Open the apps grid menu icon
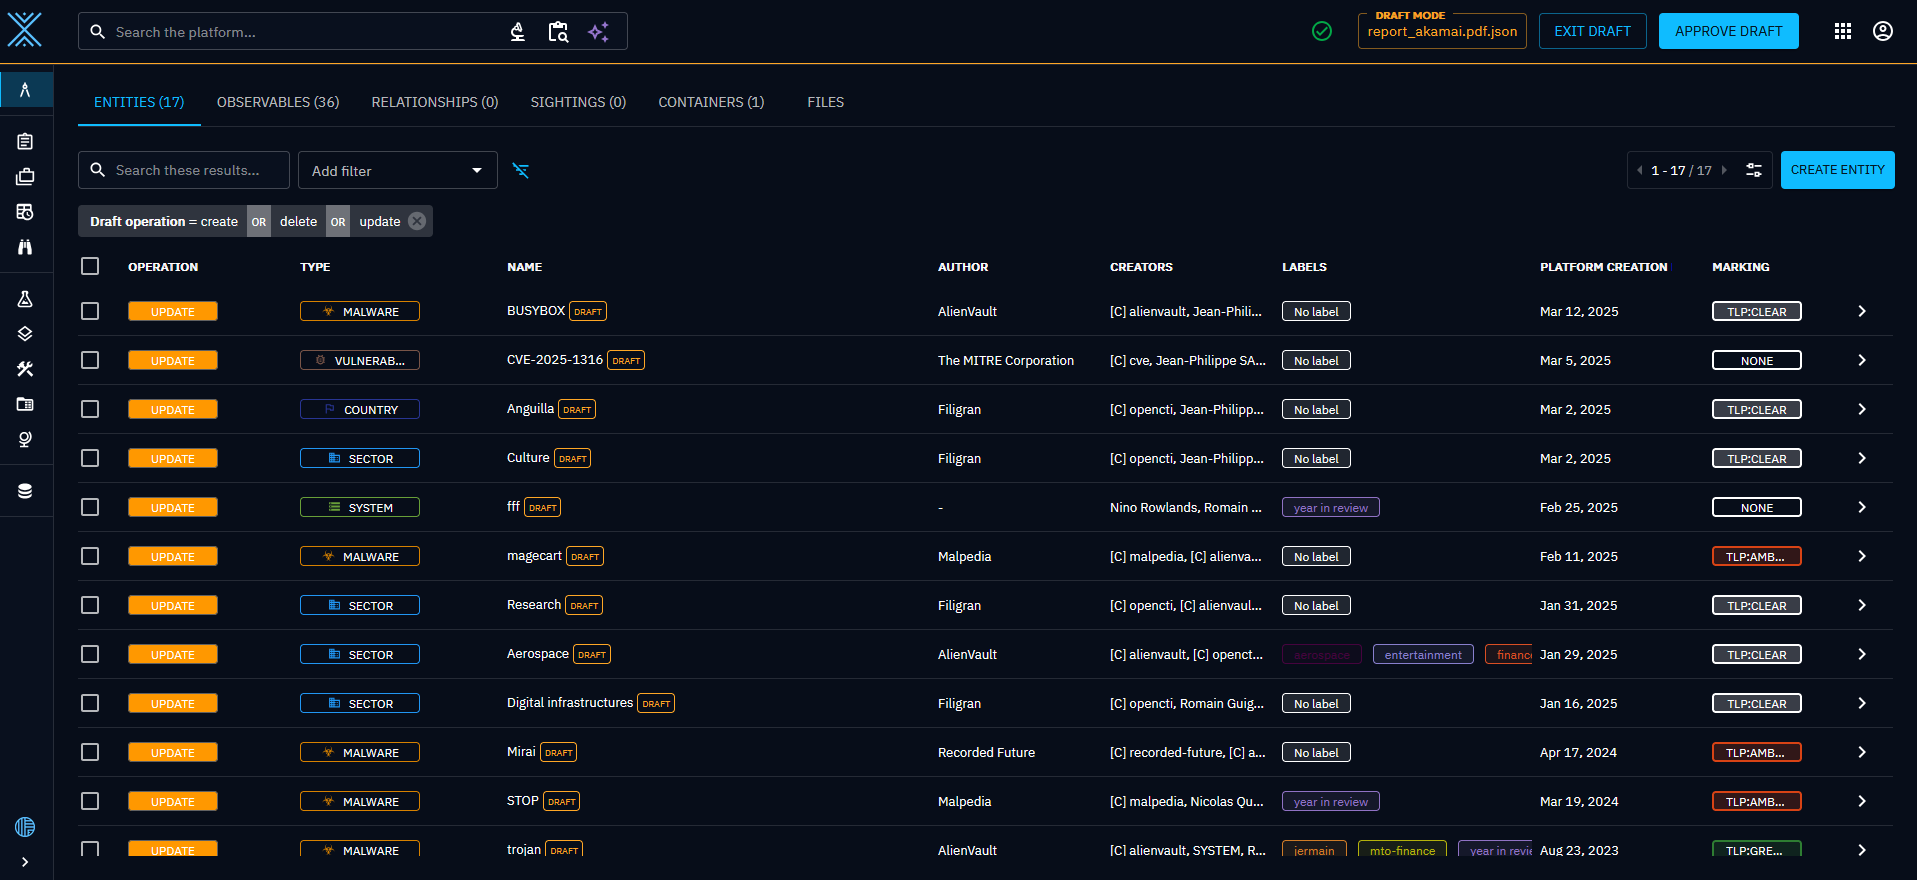Screen dimensions: 1917x880 click(x=1843, y=31)
